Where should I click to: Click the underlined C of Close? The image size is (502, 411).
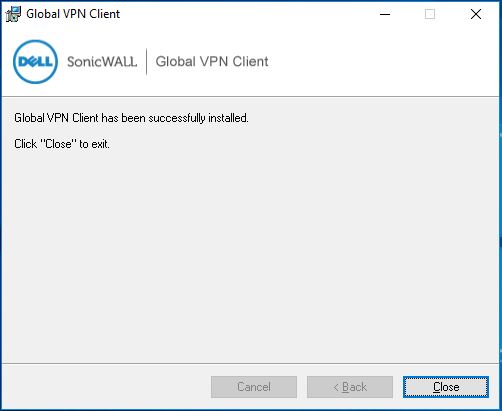437,387
